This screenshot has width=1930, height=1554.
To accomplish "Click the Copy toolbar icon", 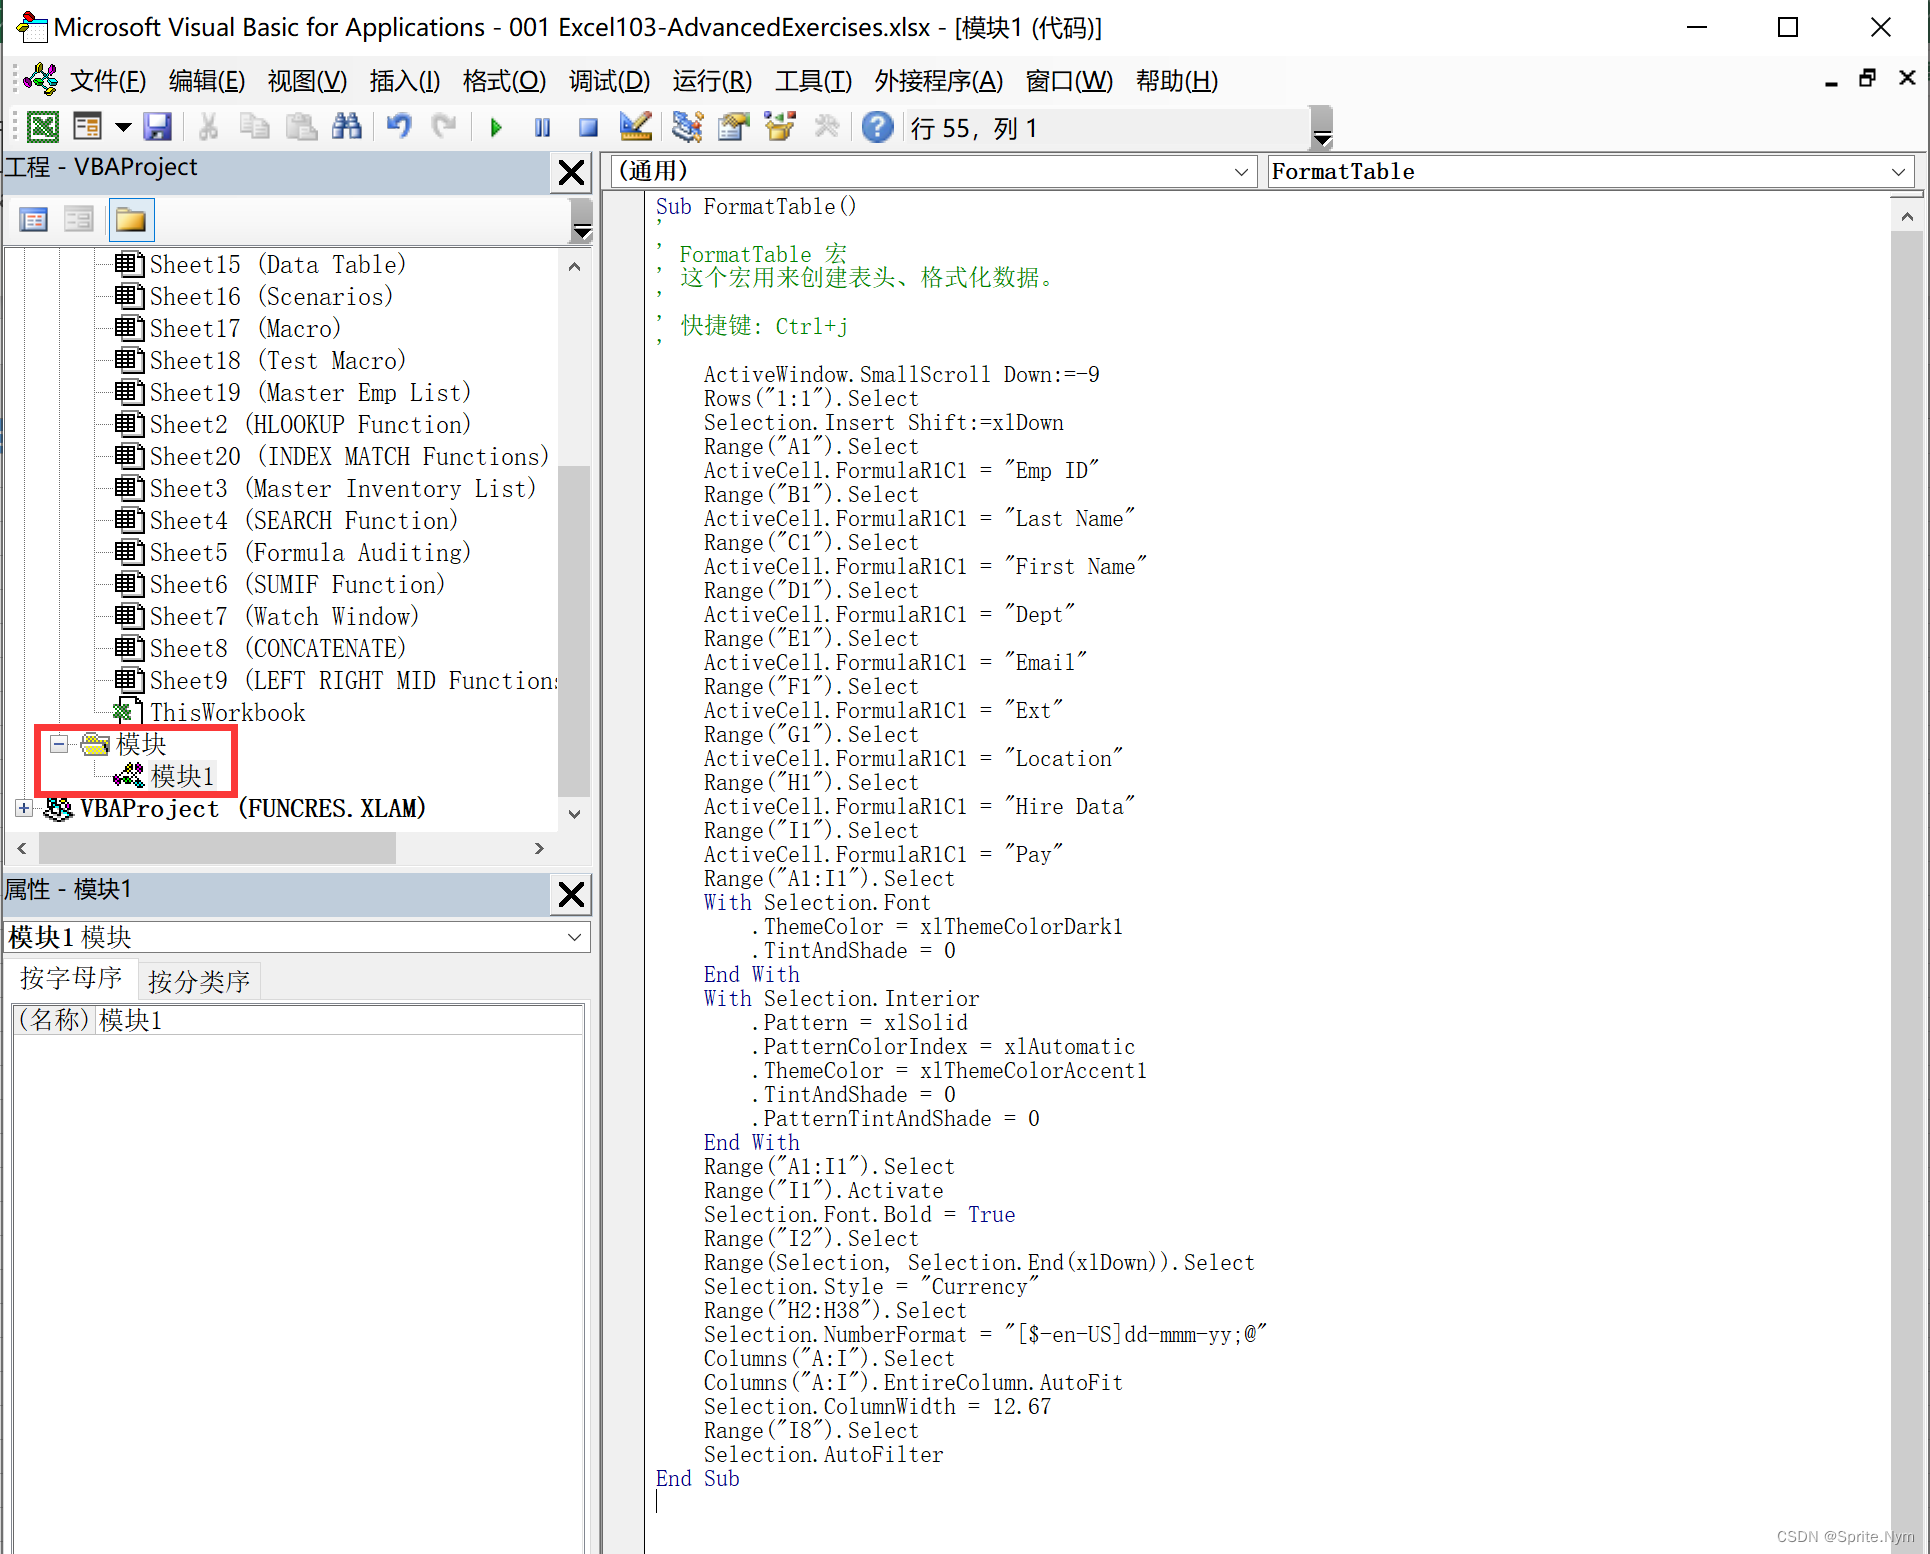I will coord(254,127).
